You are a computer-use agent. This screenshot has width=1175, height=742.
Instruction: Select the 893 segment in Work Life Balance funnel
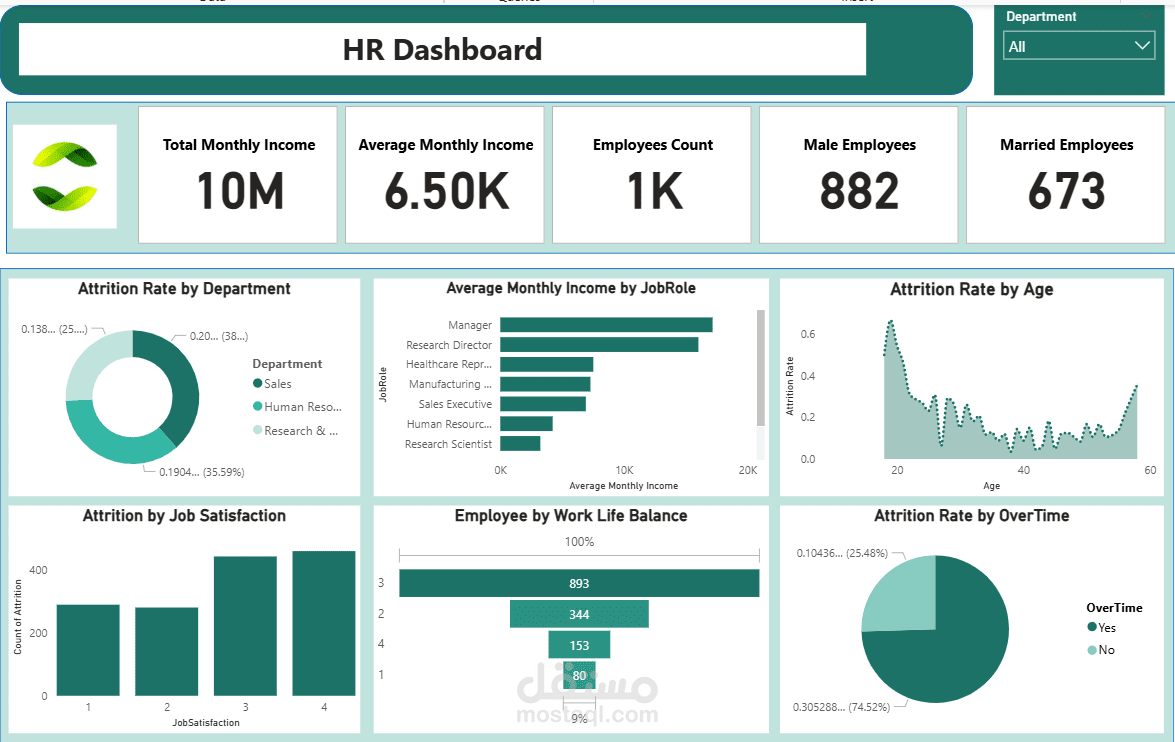(x=578, y=582)
